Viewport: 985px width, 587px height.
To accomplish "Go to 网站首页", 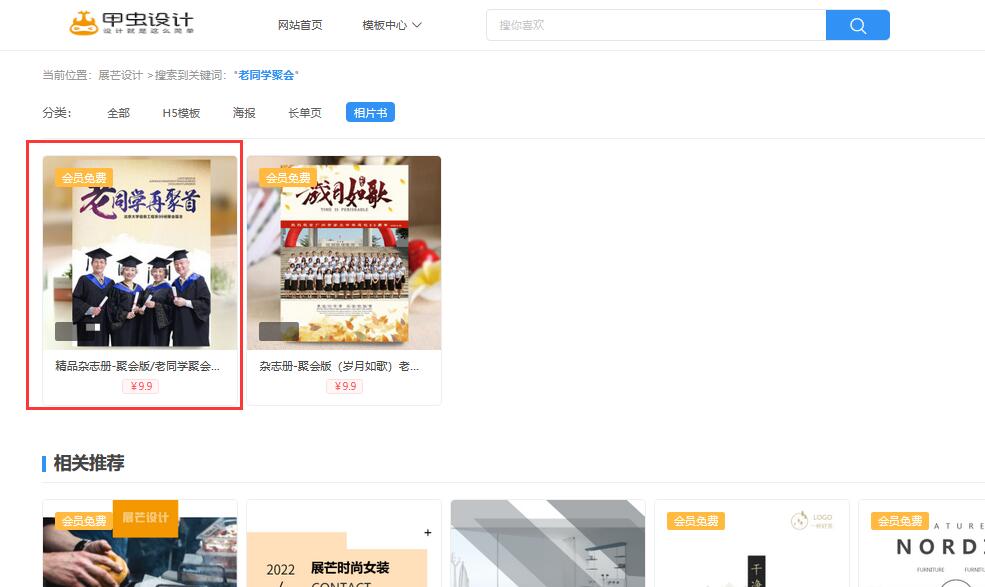I will (x=300, y=25).
